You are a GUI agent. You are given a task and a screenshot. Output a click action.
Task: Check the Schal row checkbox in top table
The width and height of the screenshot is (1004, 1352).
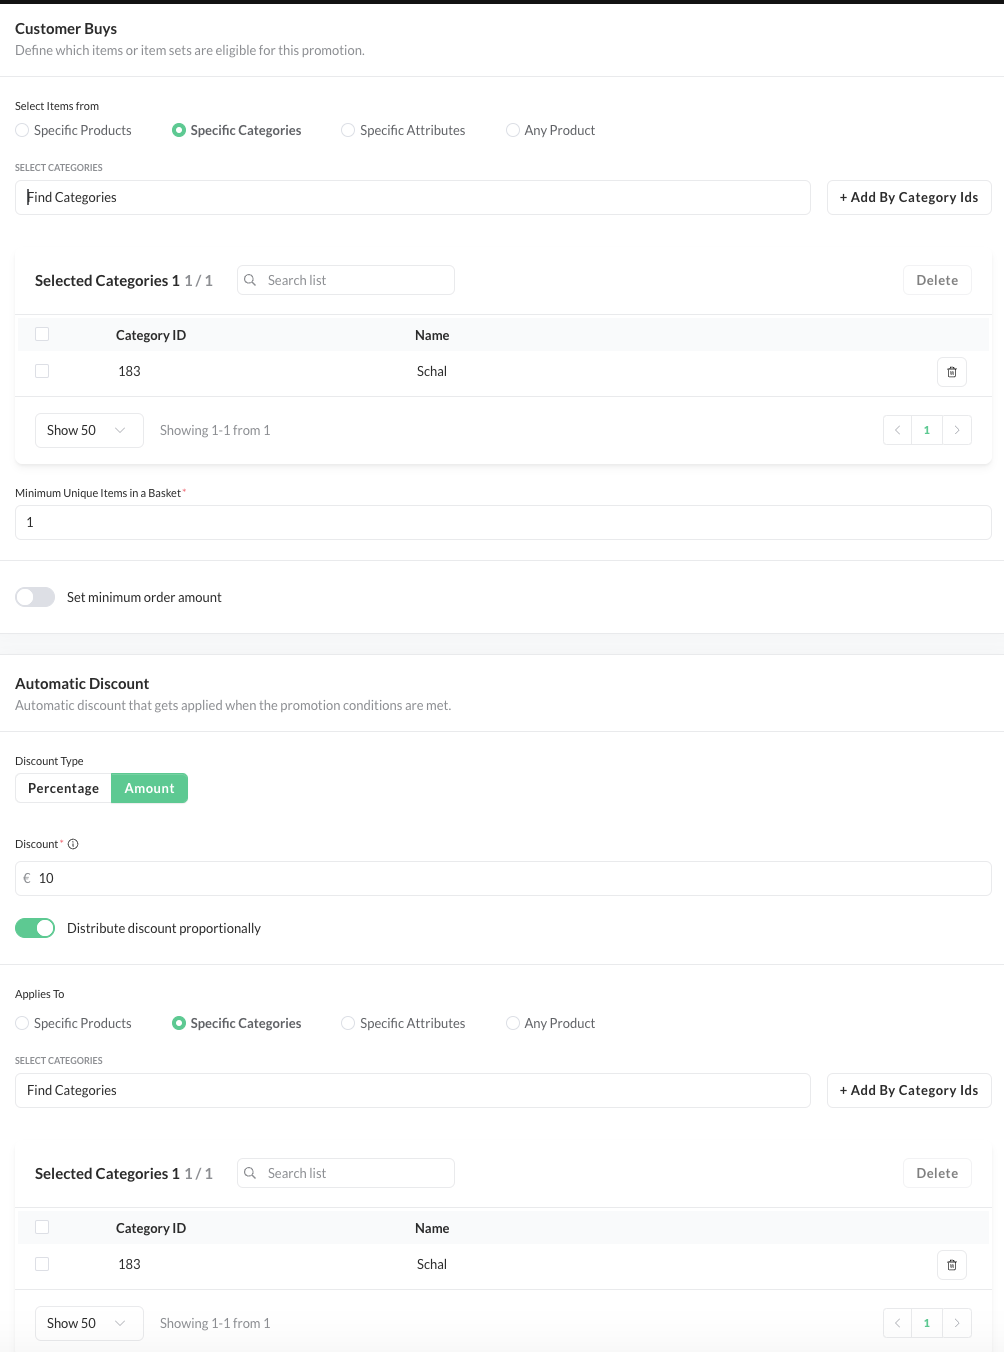click(42, 371)
